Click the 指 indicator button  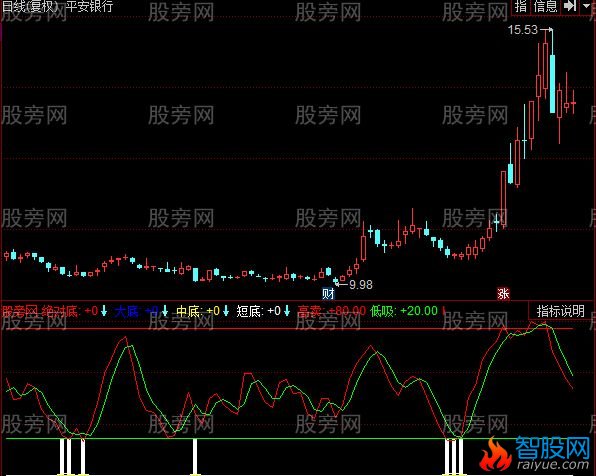(x=521, y=6)
